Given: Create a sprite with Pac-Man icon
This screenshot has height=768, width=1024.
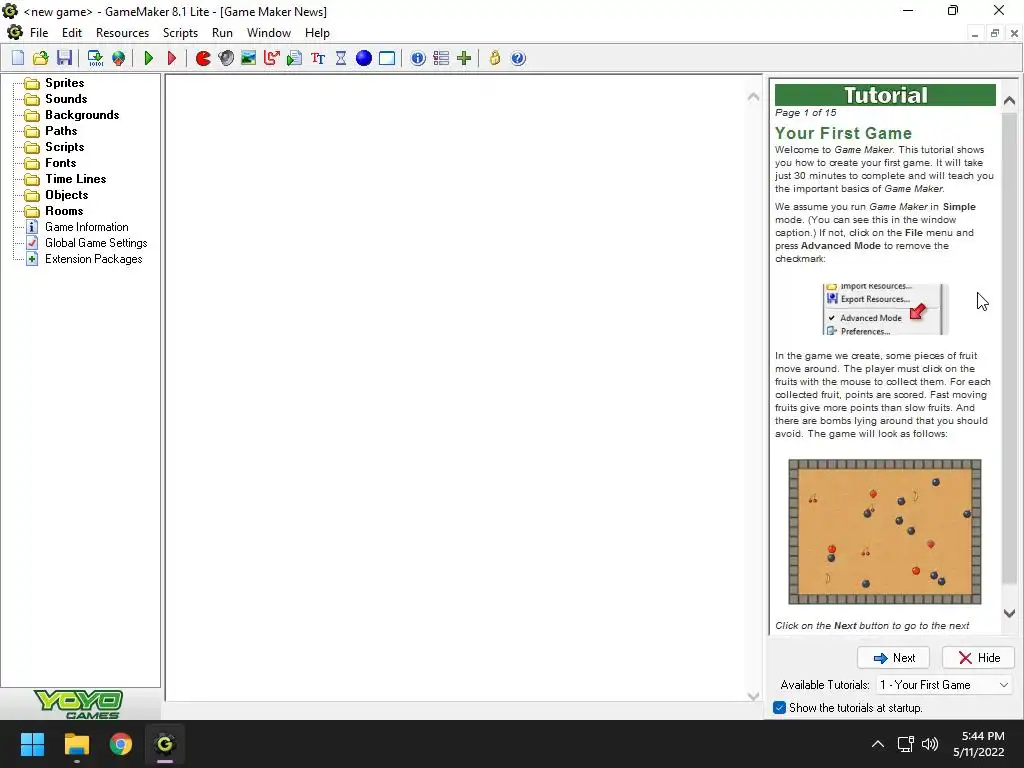Looking at the screenshot, I should coord(203,58).
